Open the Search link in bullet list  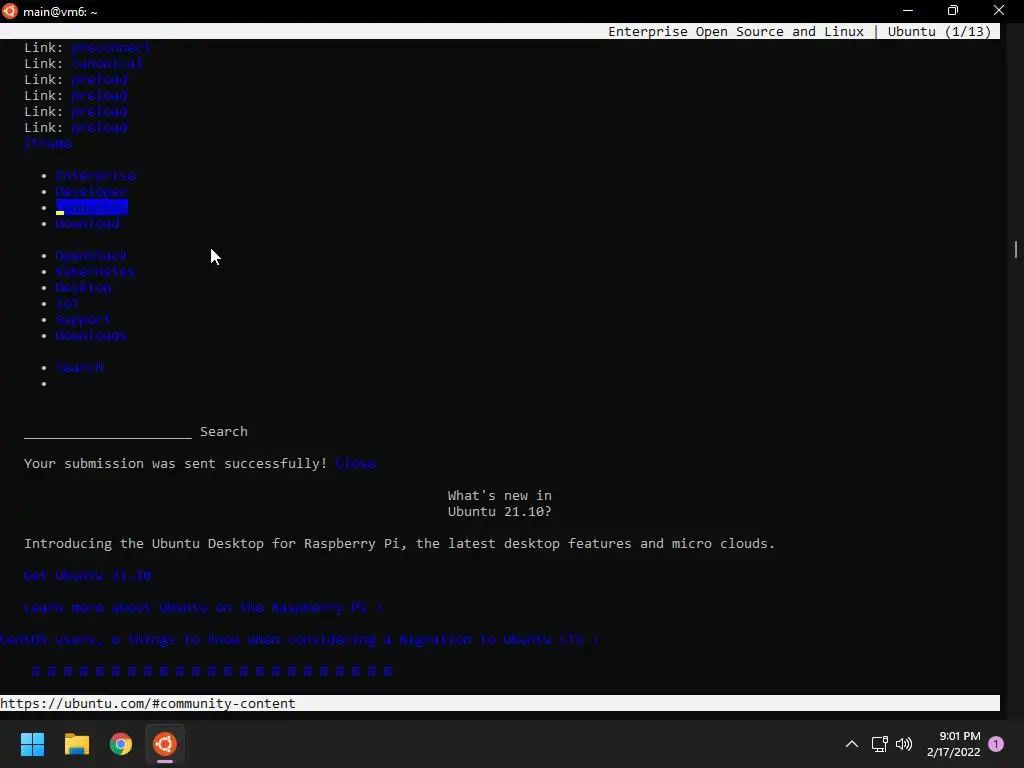[80, 368]
